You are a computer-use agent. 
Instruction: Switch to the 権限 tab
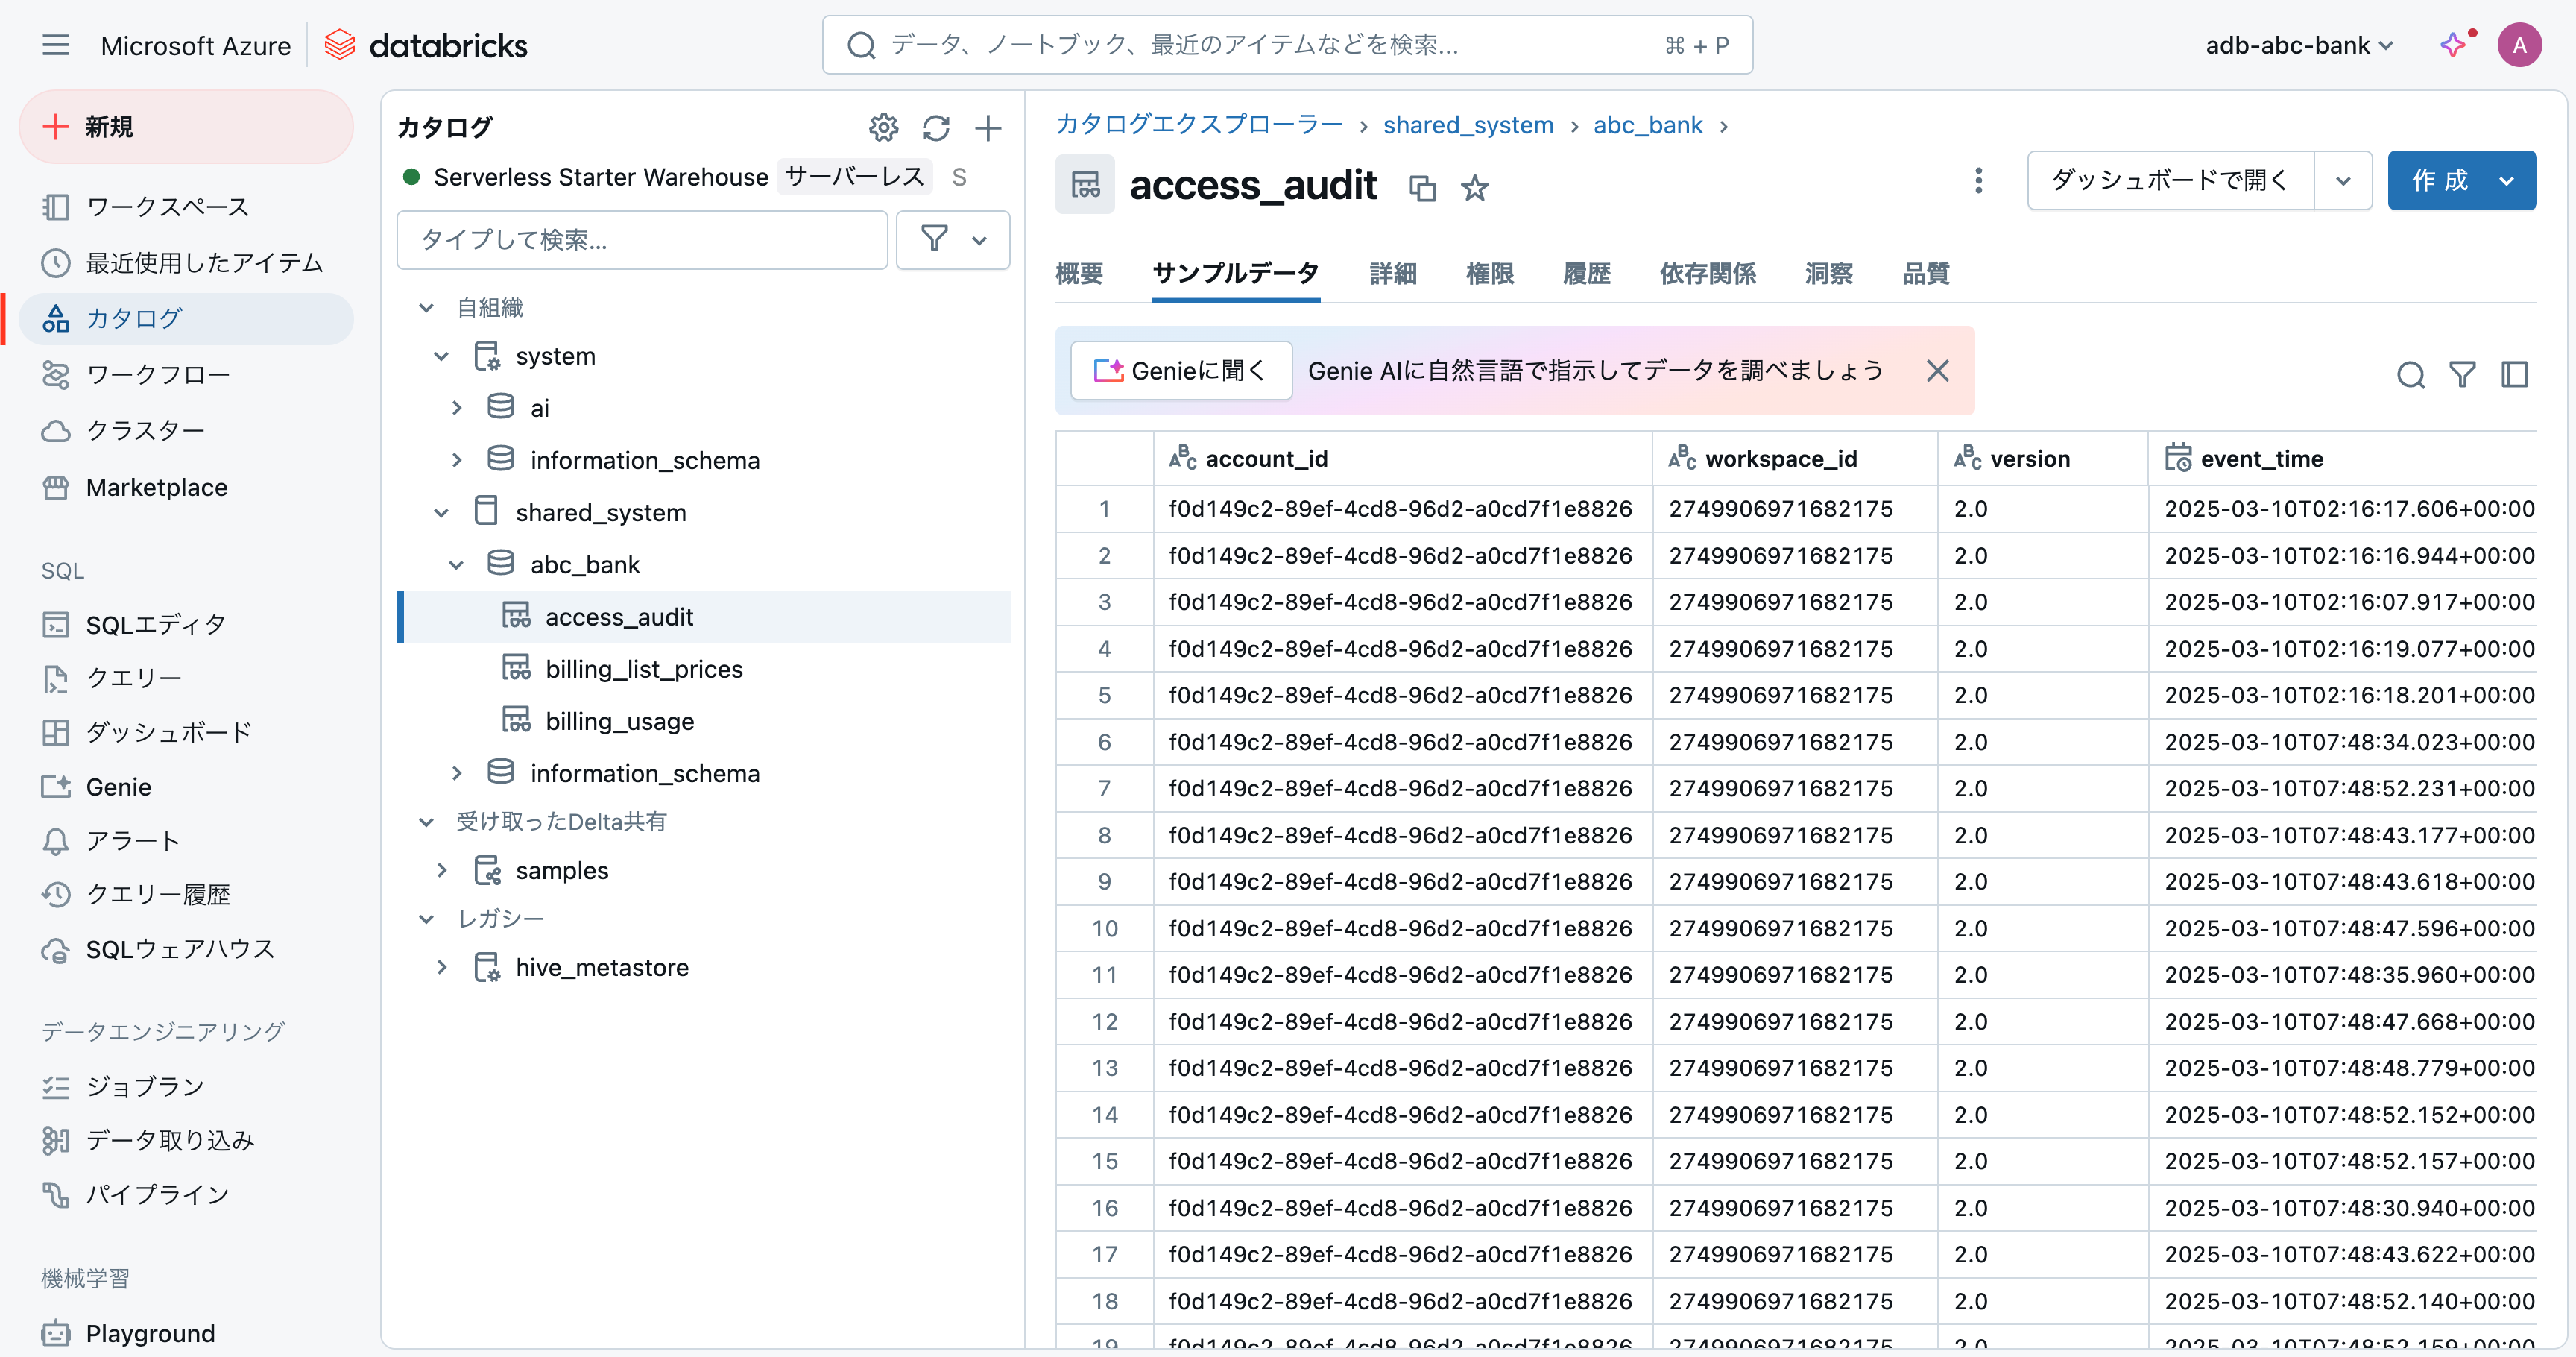pos(1489,273)
